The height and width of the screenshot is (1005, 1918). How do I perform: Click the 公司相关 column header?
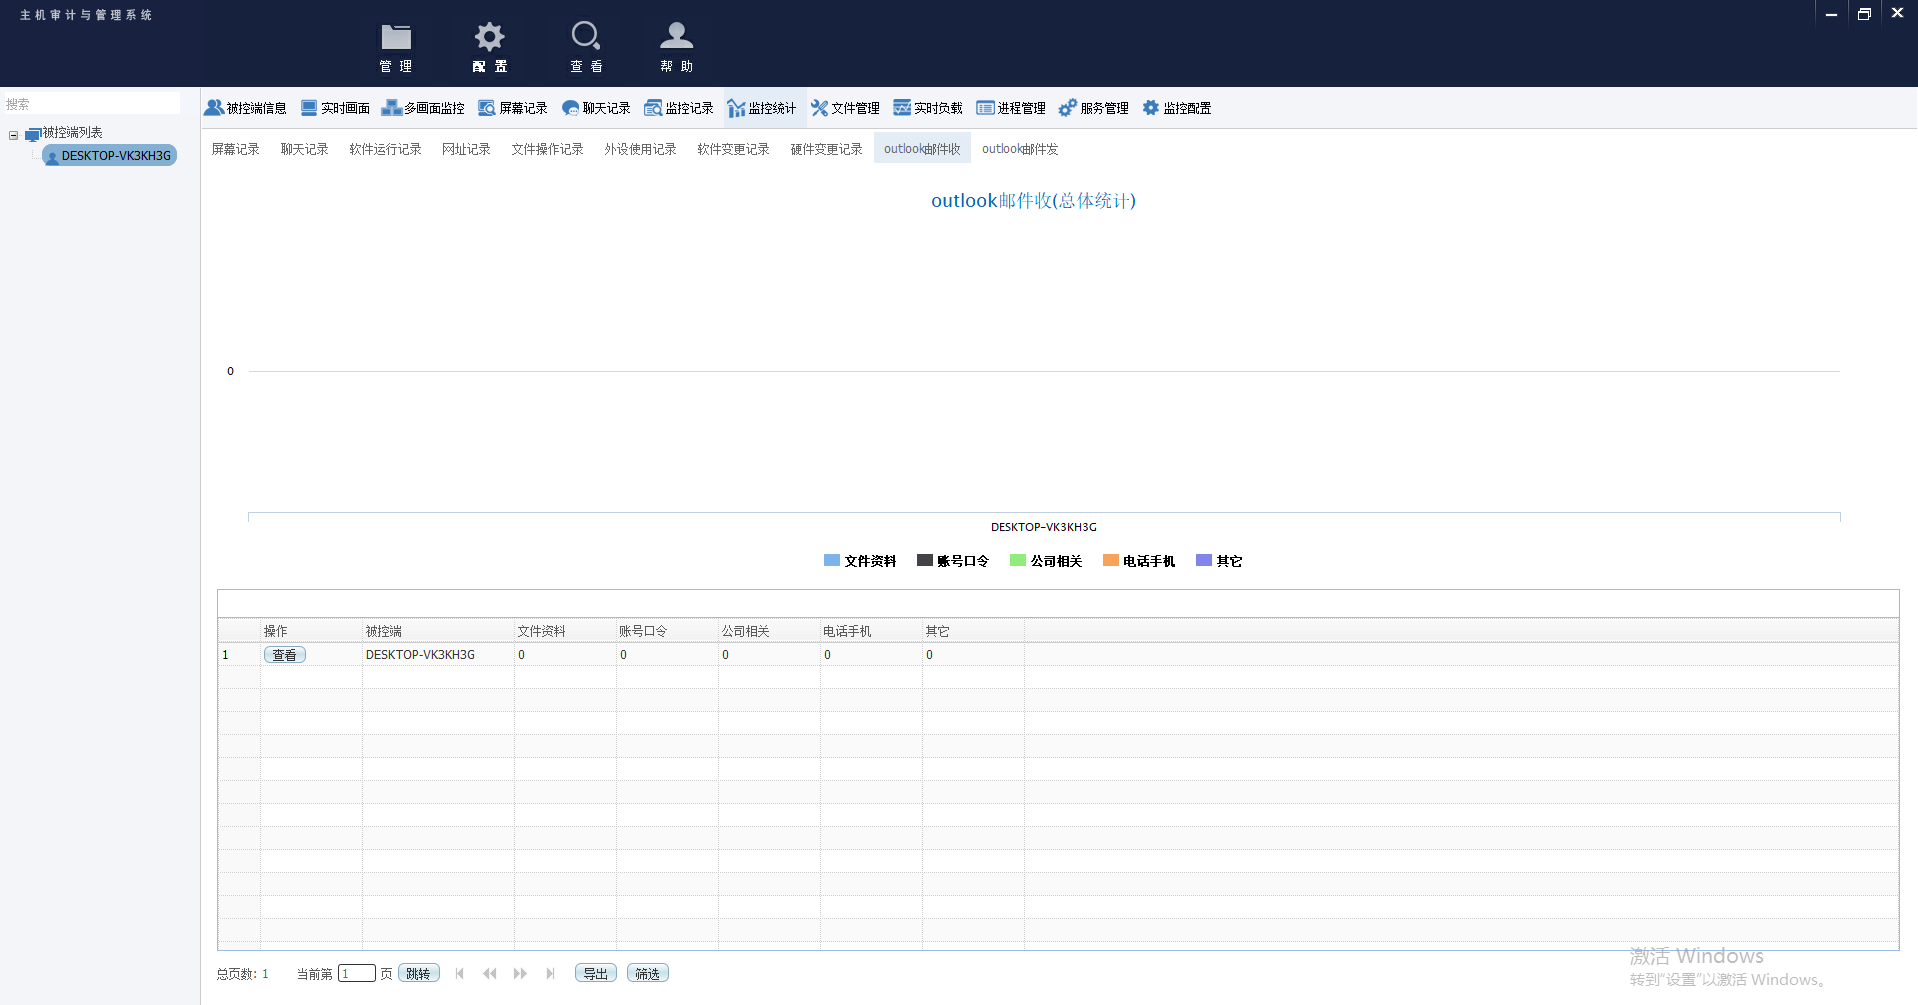[x=769, y=631]
